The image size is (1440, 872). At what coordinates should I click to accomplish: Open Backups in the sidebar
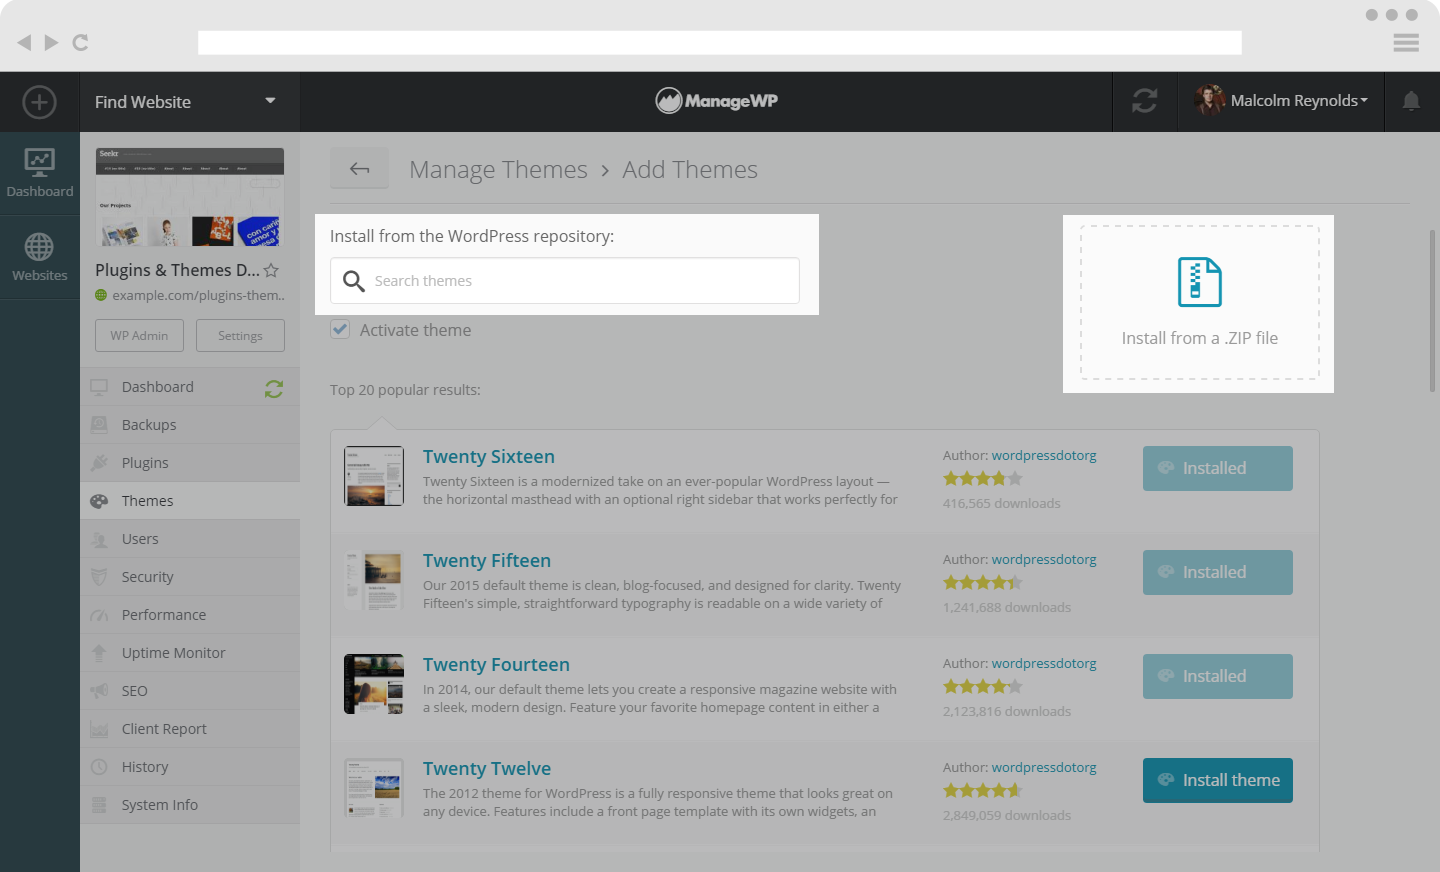190,425
